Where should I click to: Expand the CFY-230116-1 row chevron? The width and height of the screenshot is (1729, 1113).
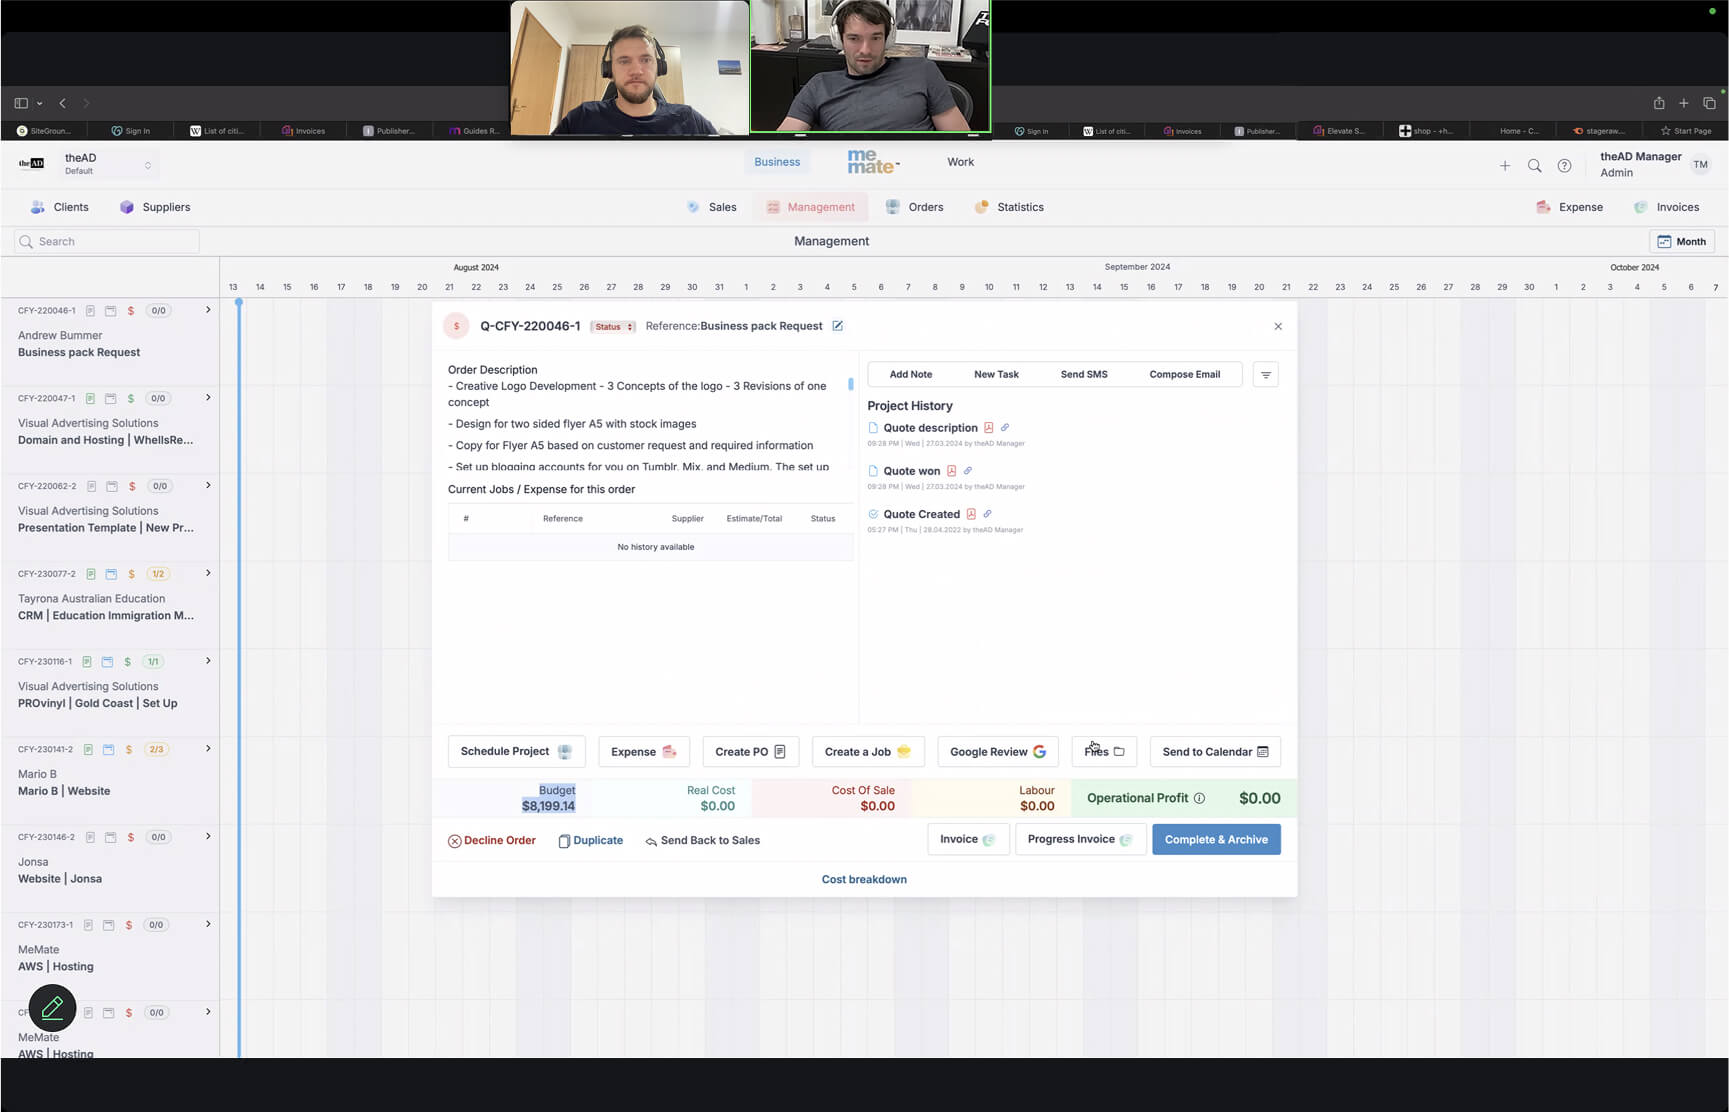tap(208, 661)
